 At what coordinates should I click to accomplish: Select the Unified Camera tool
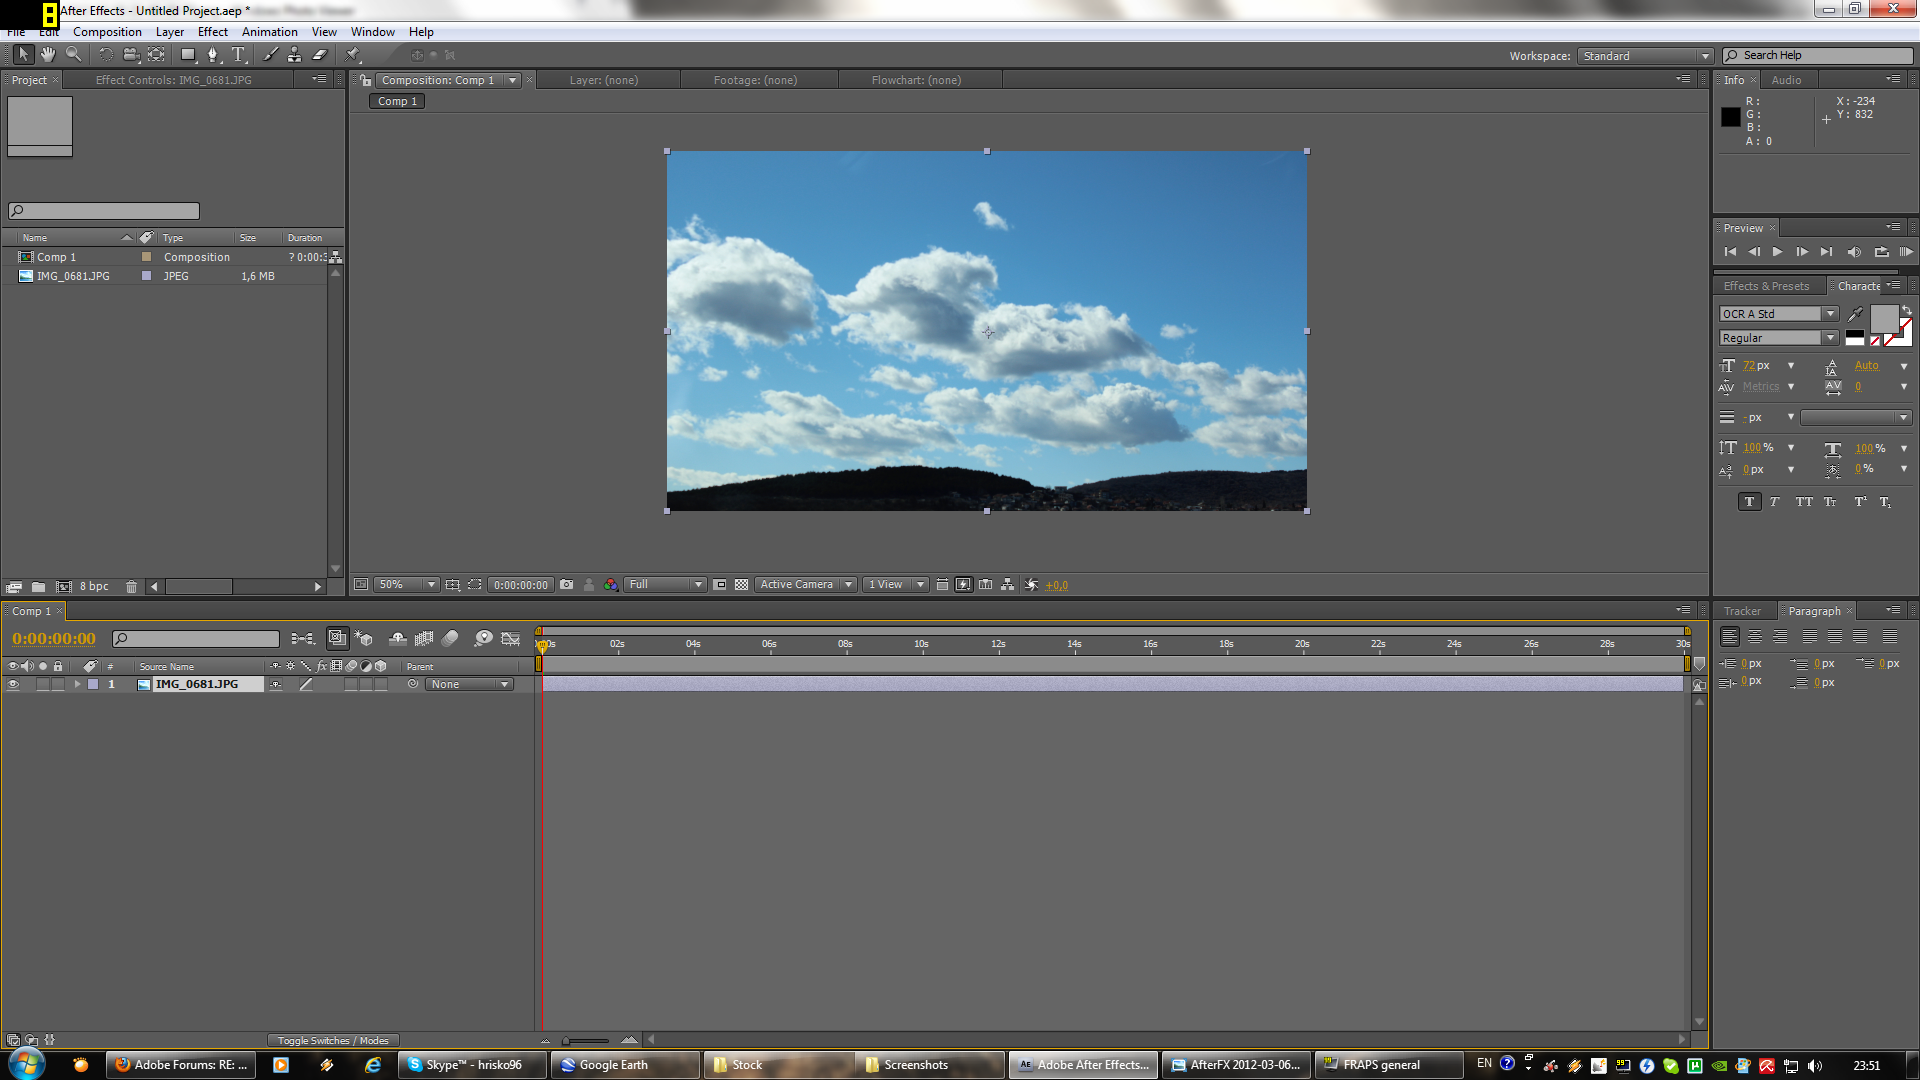point(131,55)
